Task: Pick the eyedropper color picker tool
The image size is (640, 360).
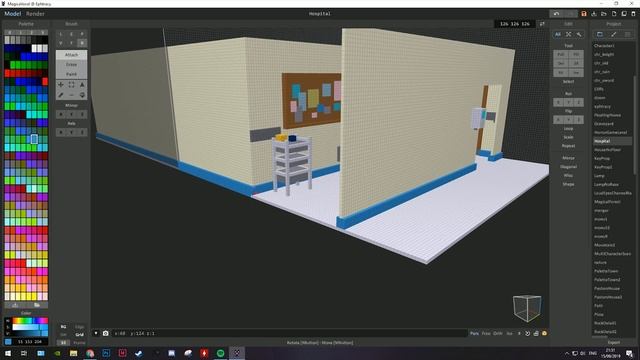Action: pyautogui.click(x=61, y=95)
